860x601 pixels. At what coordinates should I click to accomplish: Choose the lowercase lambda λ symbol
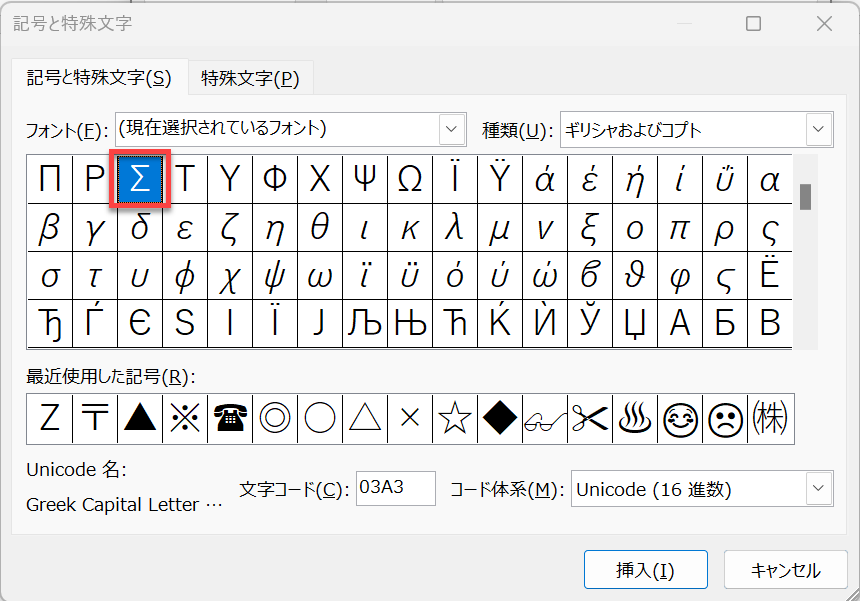pos(455,228)
